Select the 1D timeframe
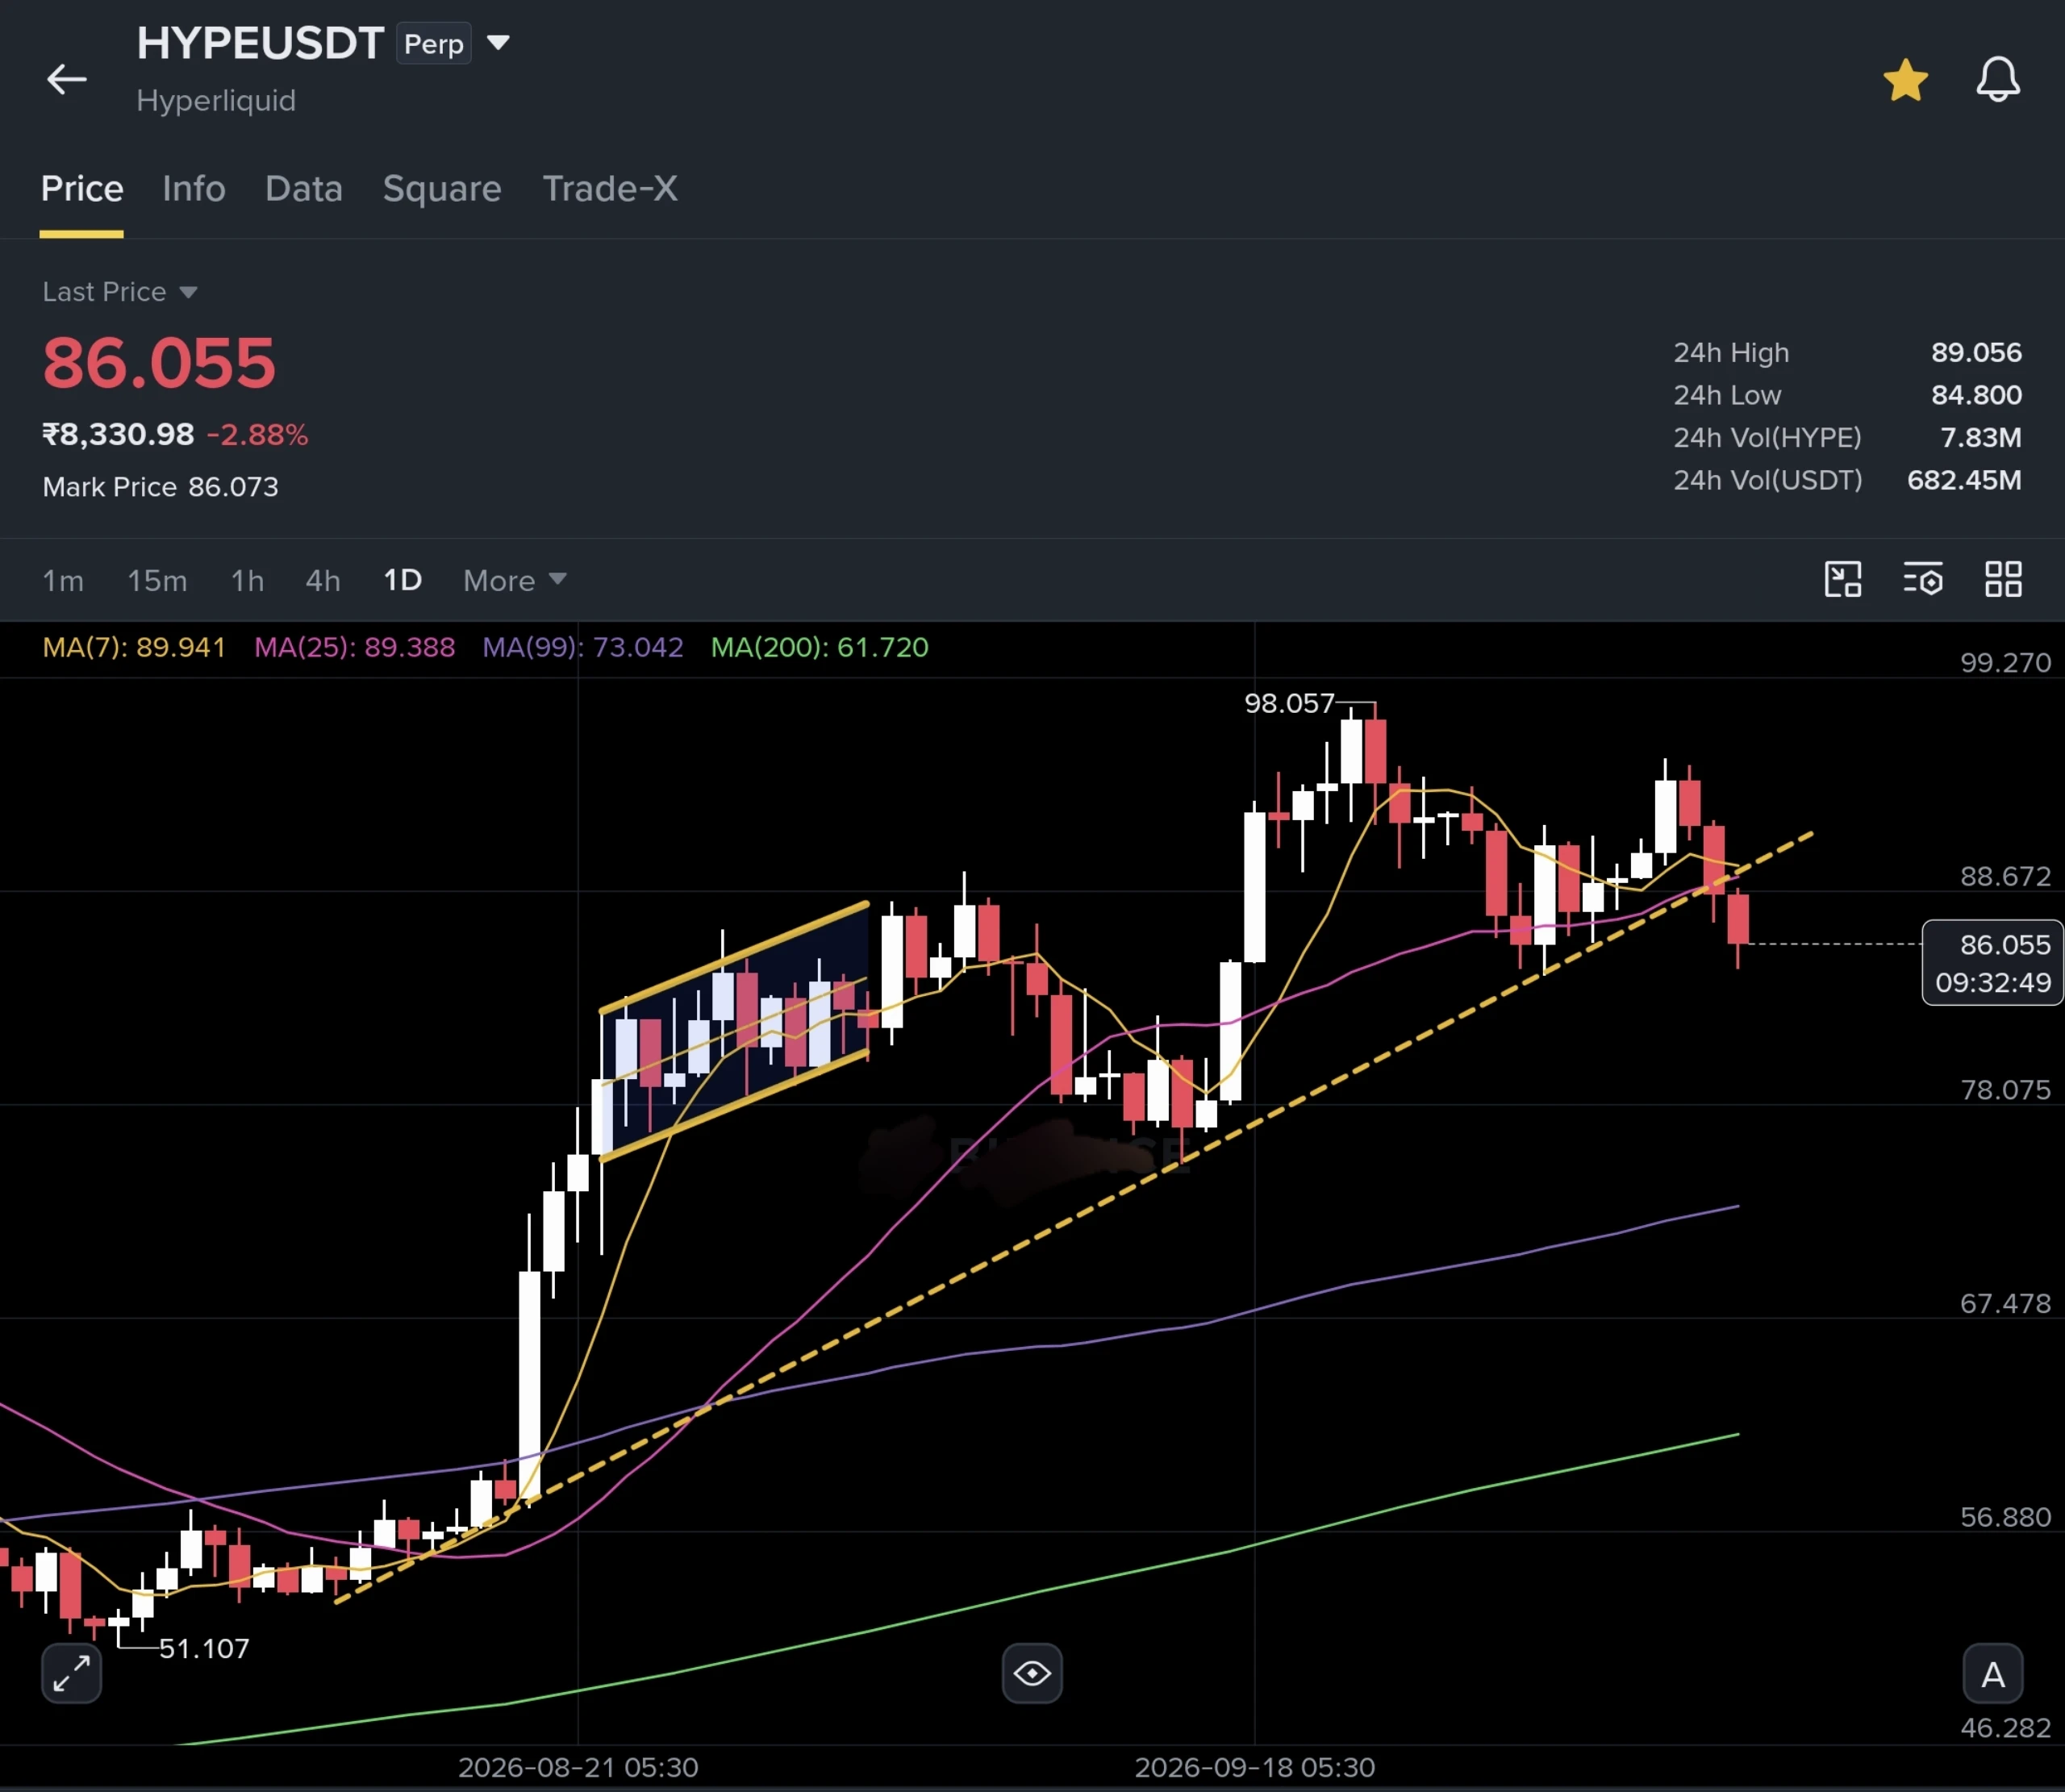The image size is (2065, 1792). (x=403, y=580)
